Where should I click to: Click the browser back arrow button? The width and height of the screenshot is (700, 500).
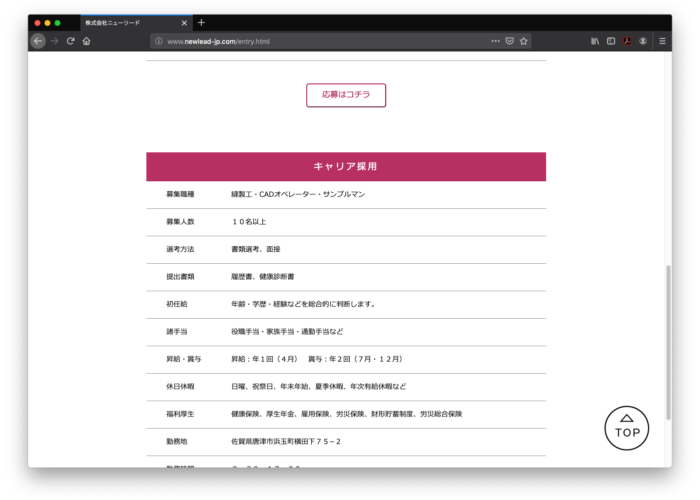pyautogui.click(x=38, y=41)
